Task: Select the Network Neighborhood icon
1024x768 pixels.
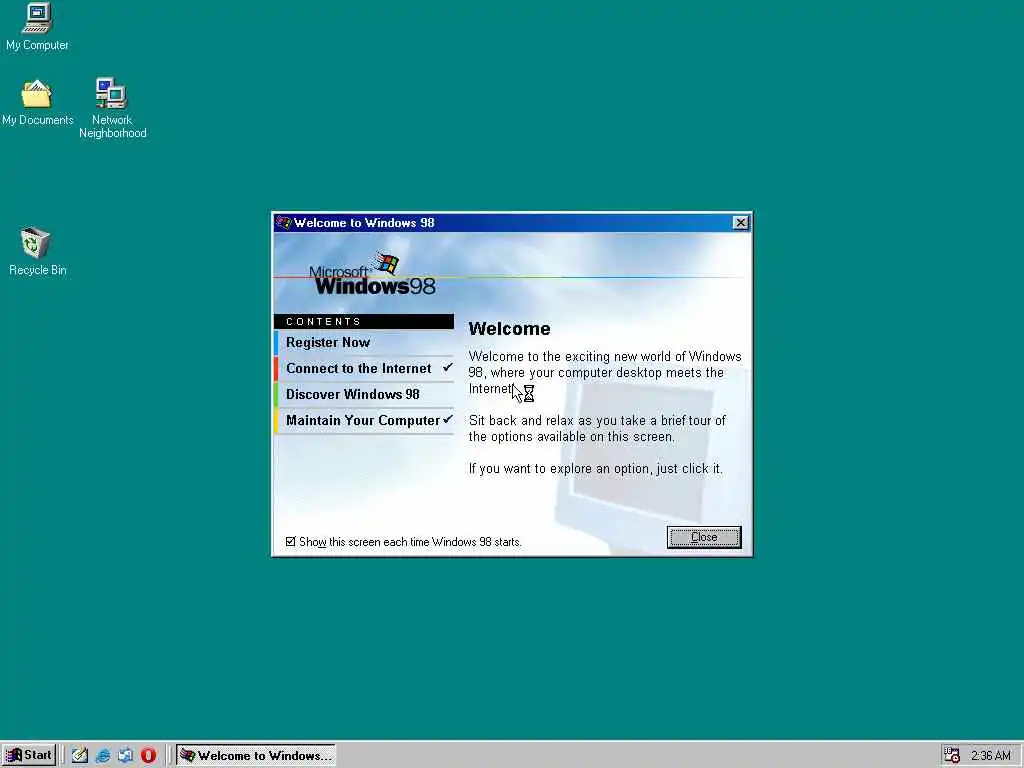Action: coord(112,108)
